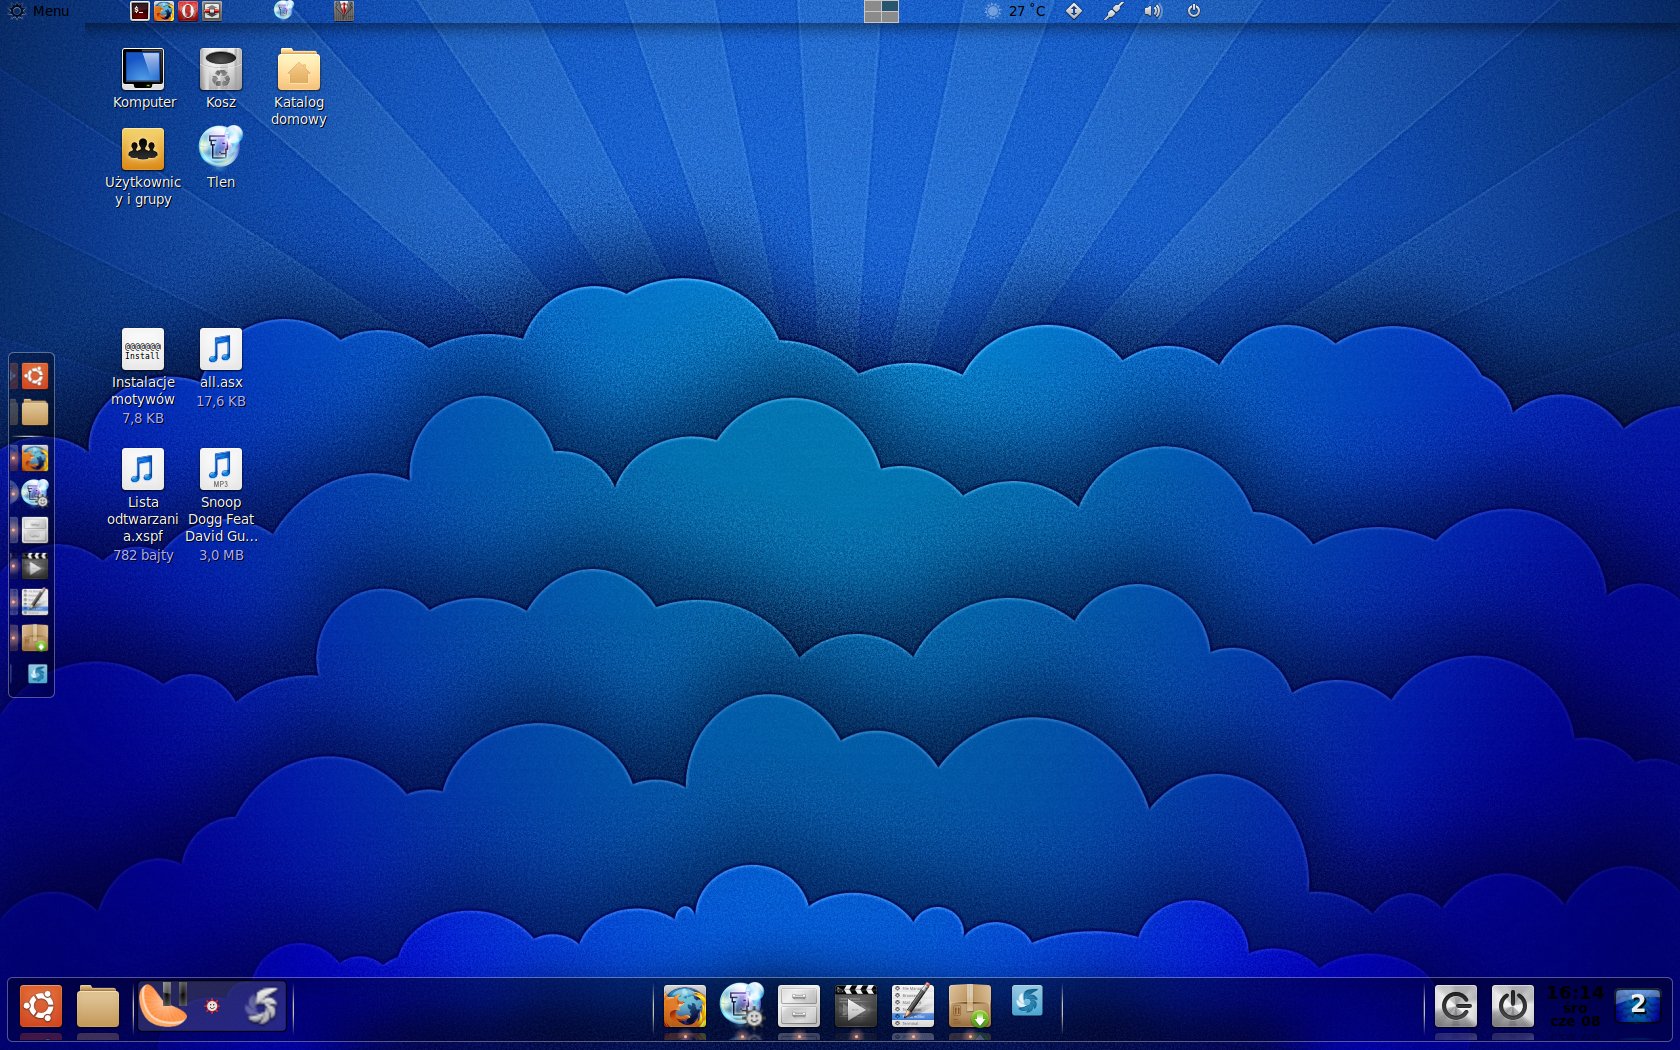Click the workspace switcher in top panel
This screenshot has height=1050, width=1680.
[x=881, y=11]
